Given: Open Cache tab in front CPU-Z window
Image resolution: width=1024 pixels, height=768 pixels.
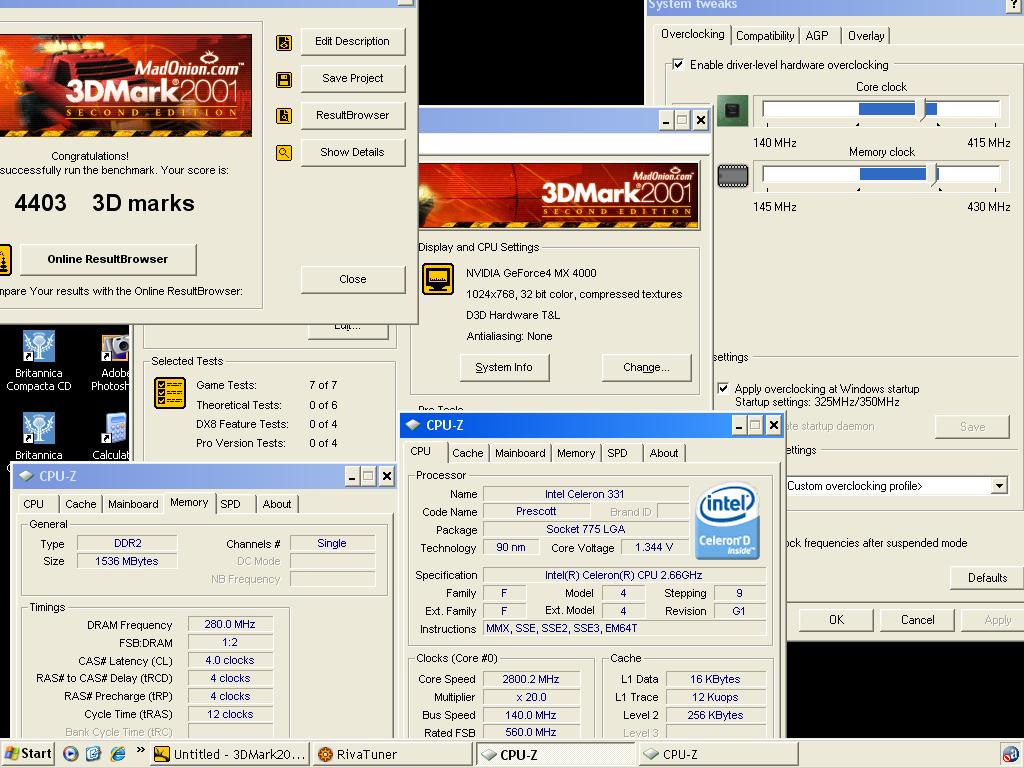Looking at the screenshot, I should point(468,453).
